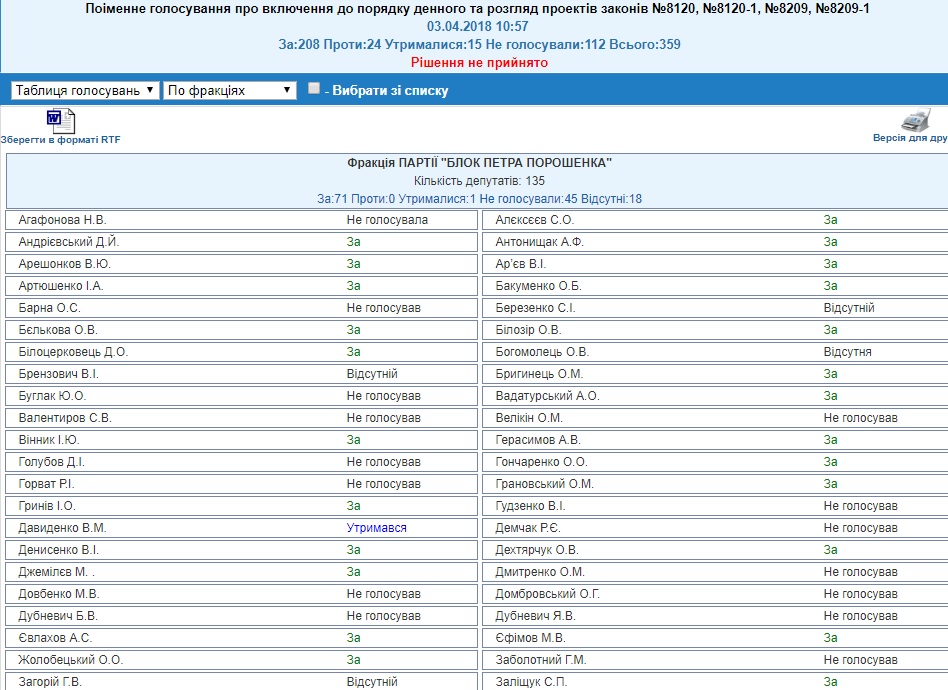Viewport: 948px width, 690px height.
Task: Click the vote date 03.04.2018 10:57
Action: [x=479, y=26]
